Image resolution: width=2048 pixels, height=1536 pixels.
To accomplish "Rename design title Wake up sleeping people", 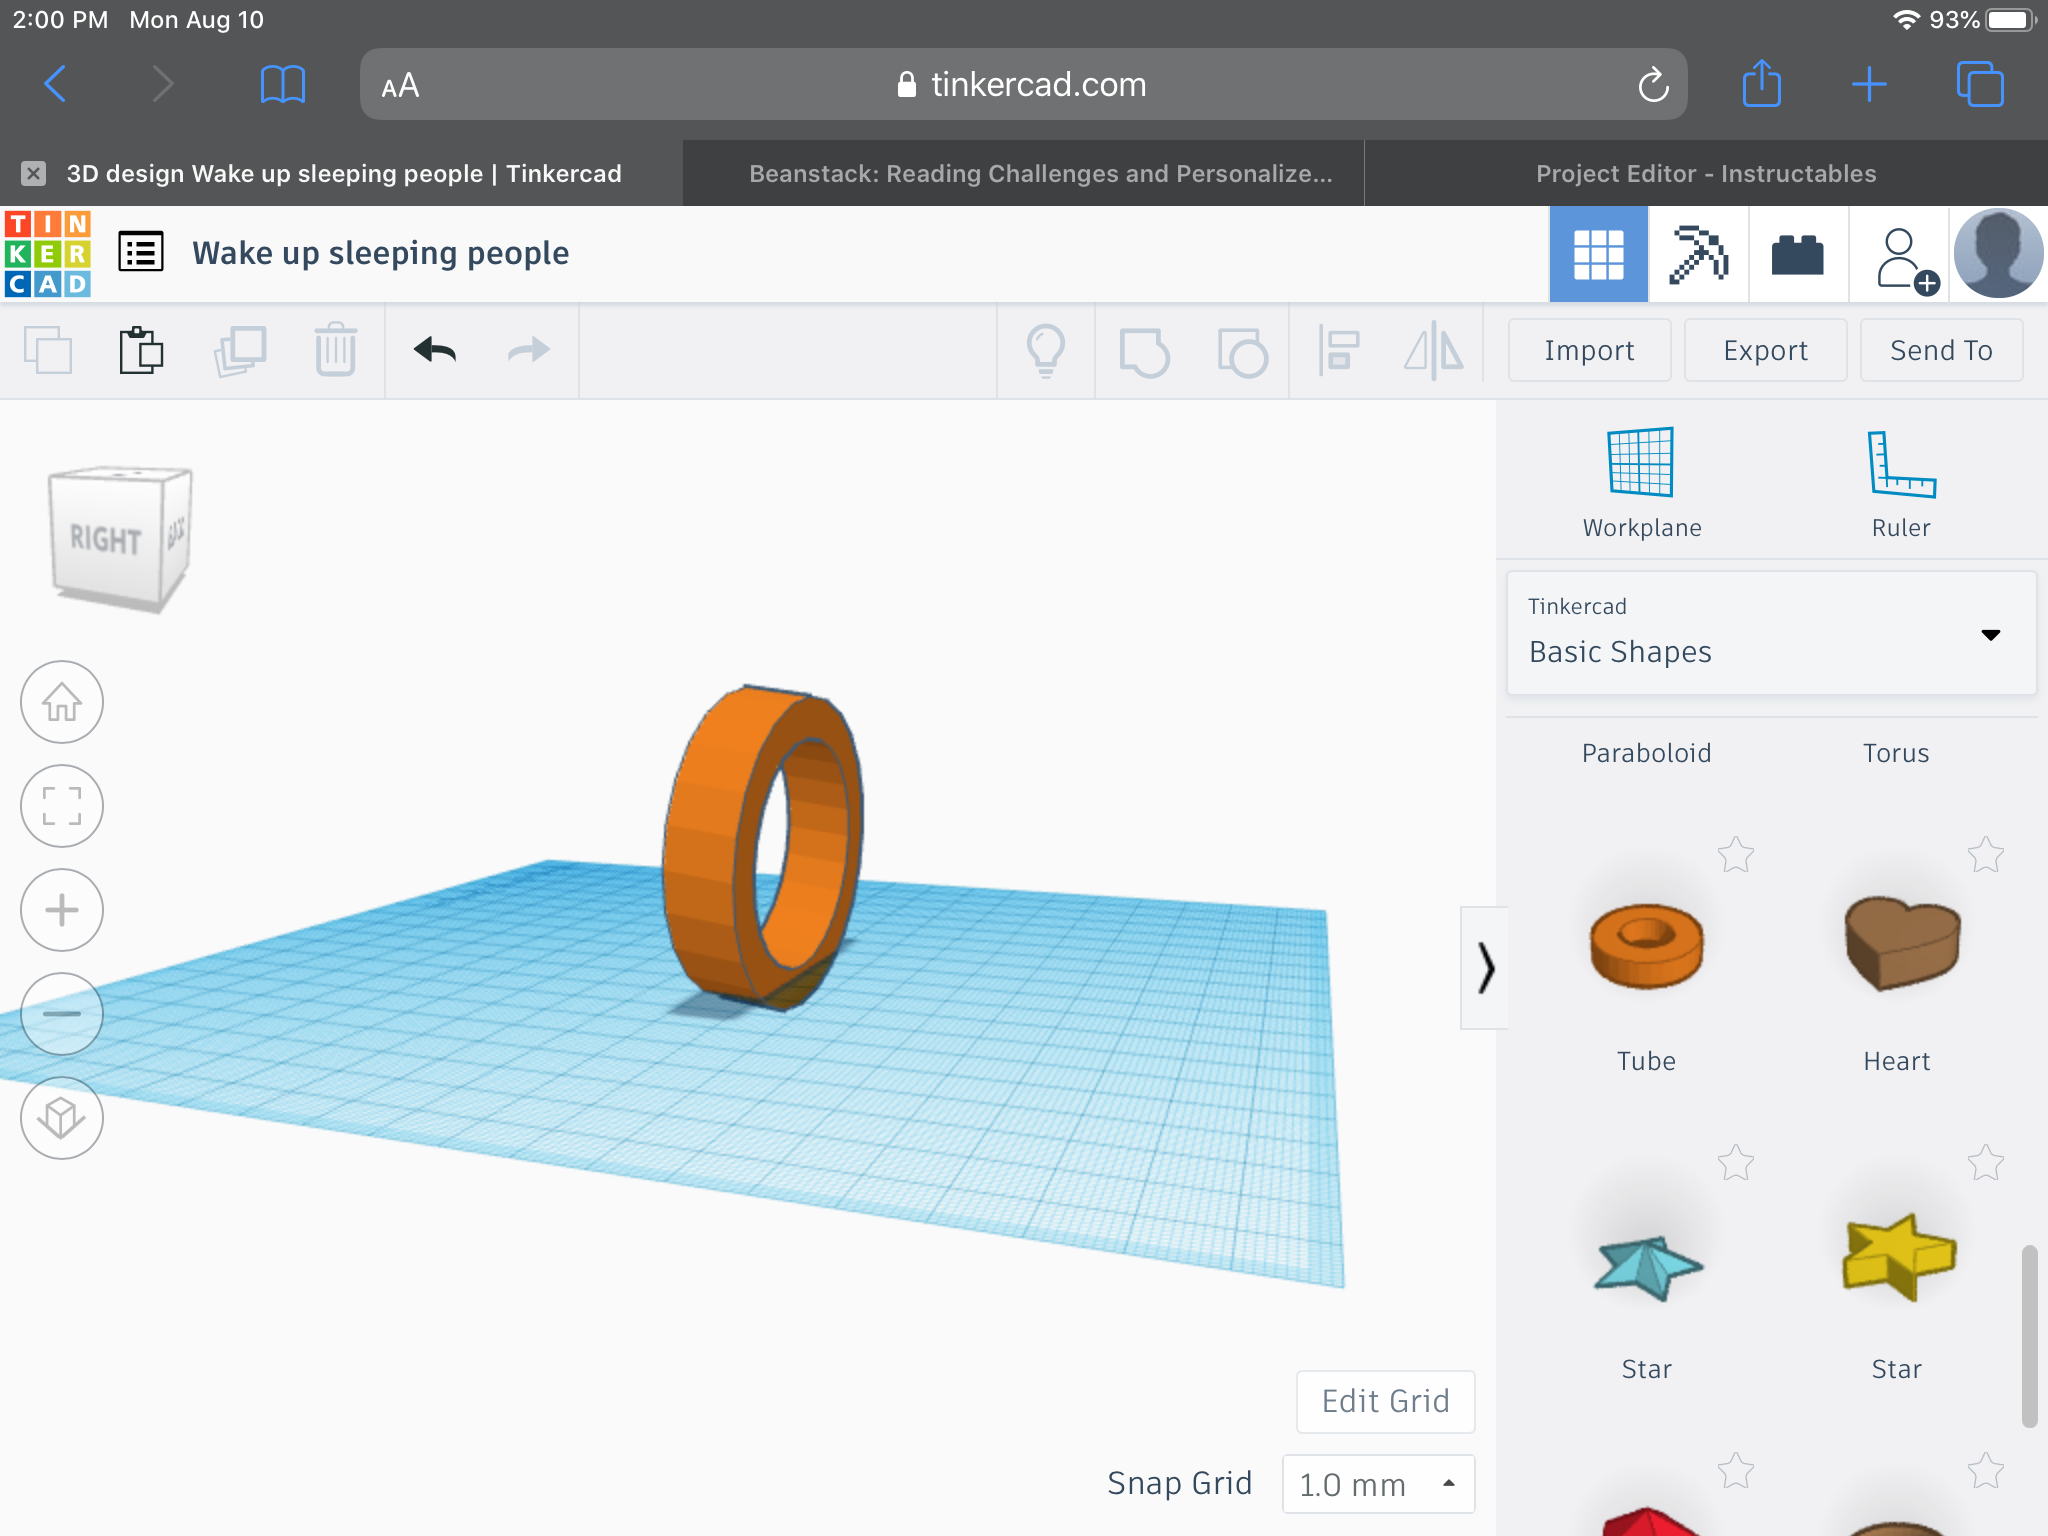I will click(x=380, y=253).
